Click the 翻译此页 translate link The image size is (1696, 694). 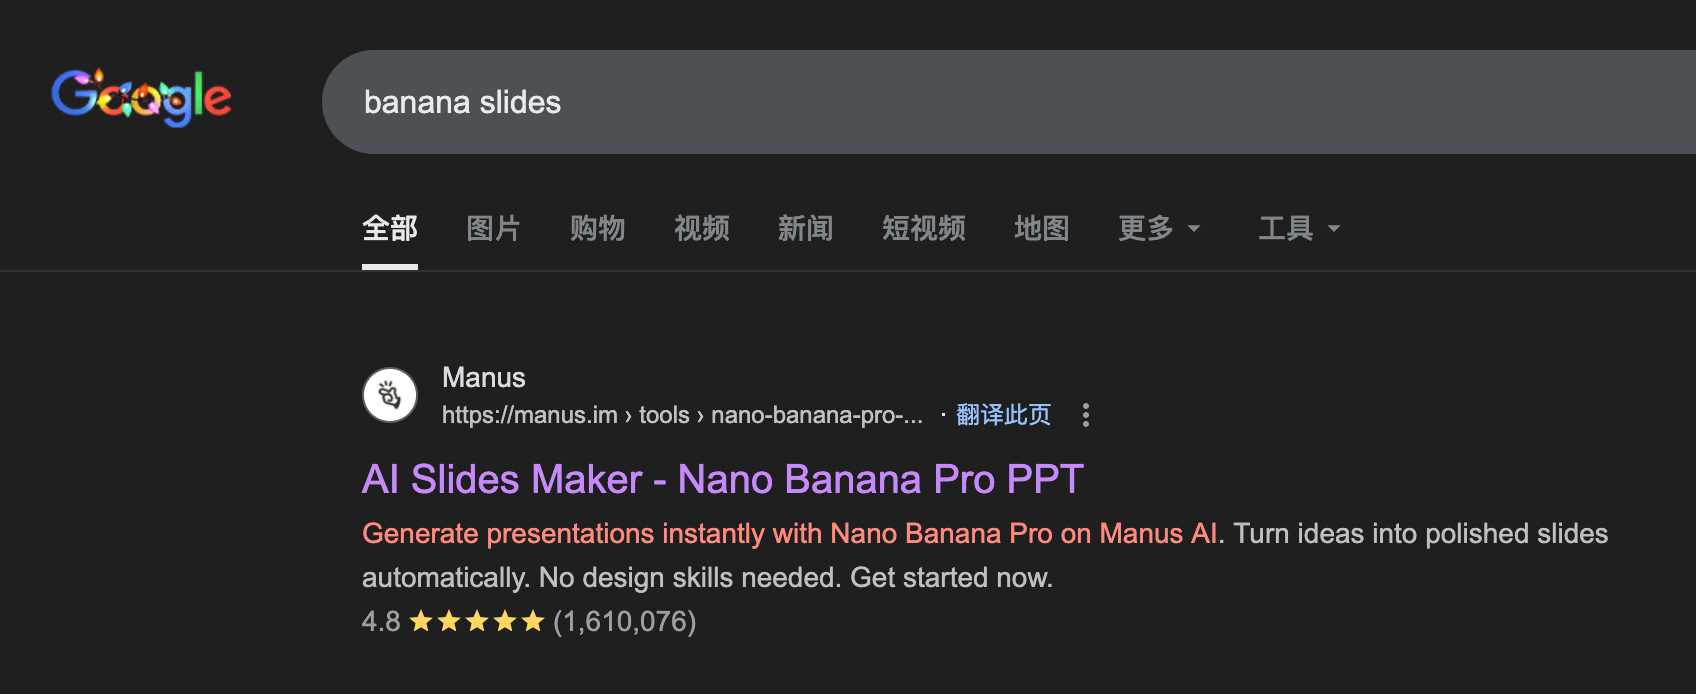click(x=1004, y=415)
